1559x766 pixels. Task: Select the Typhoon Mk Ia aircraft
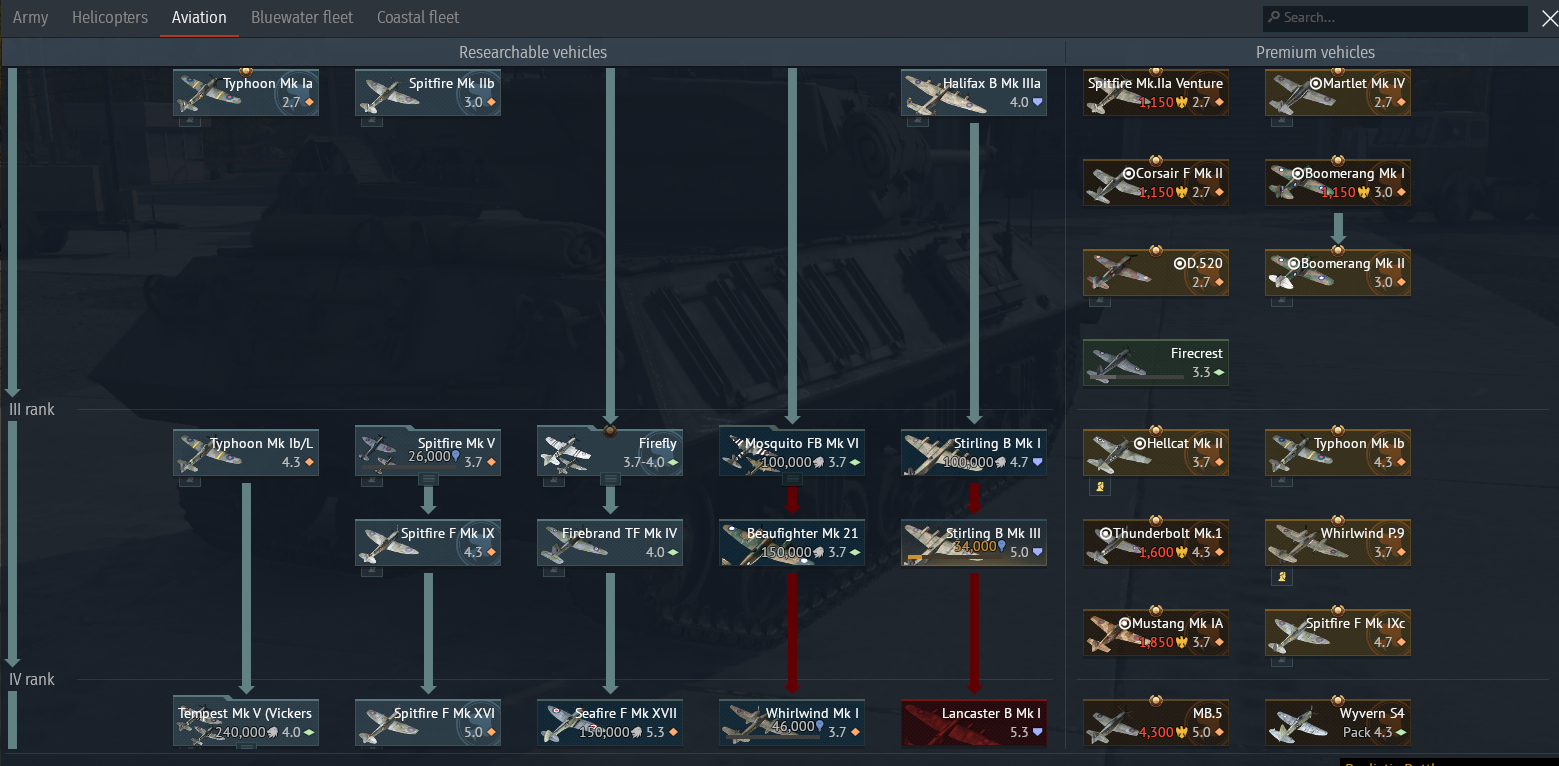(246, 92)
